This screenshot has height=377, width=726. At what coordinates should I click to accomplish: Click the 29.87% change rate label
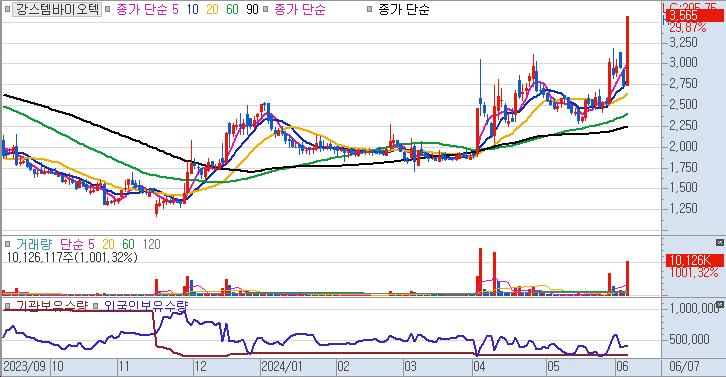point(688,27)
